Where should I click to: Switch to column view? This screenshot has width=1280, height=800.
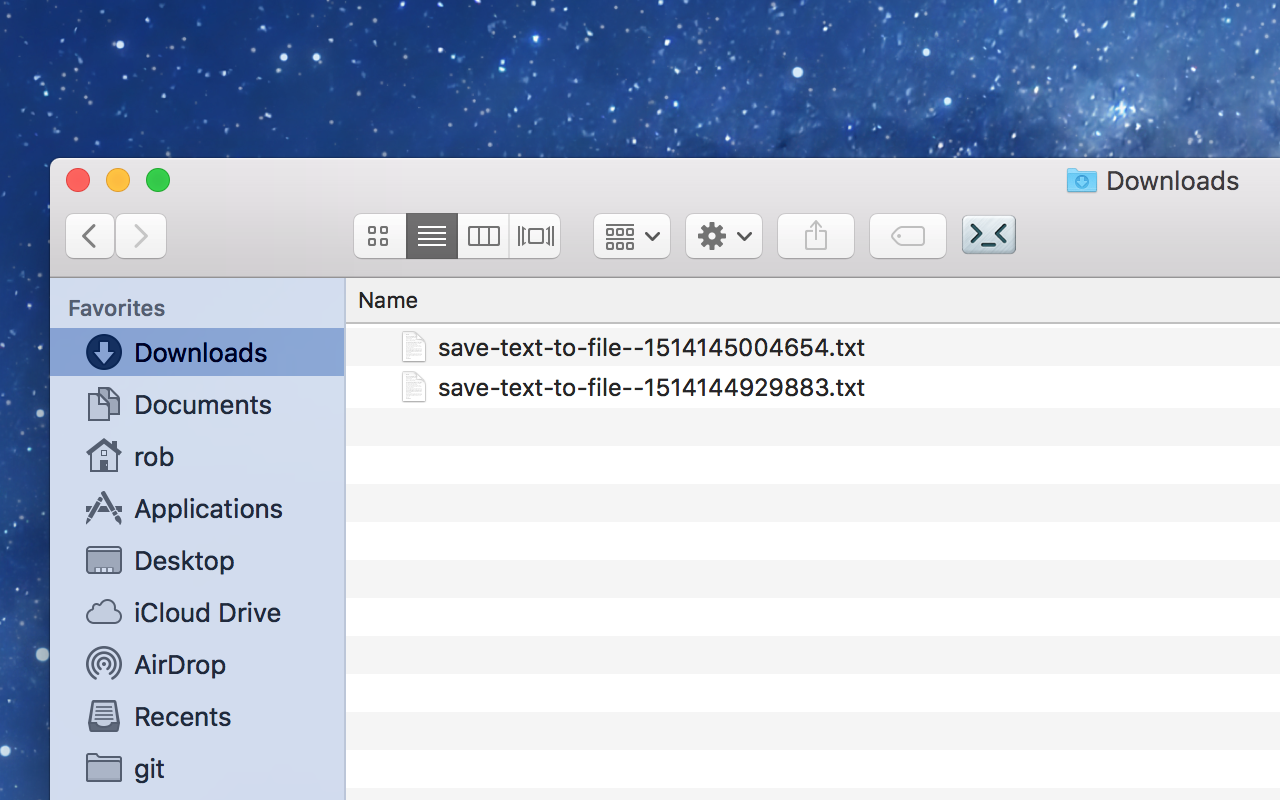click(x=483, y=236)
